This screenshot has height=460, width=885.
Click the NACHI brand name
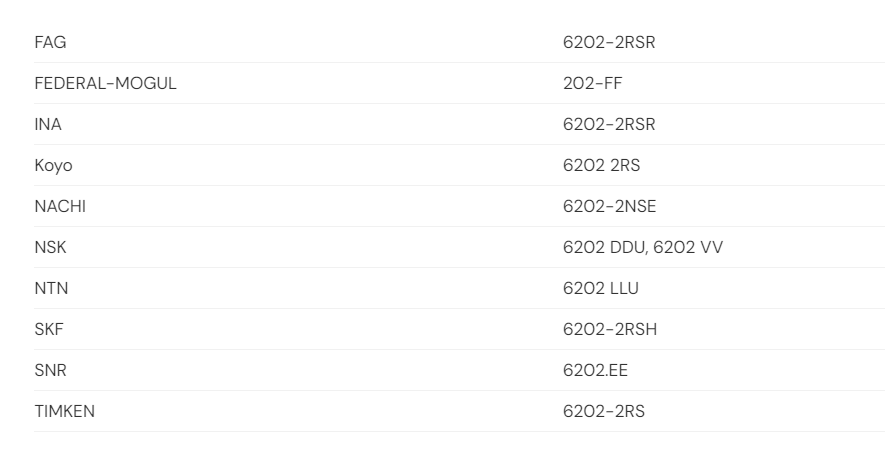[60, 206]
